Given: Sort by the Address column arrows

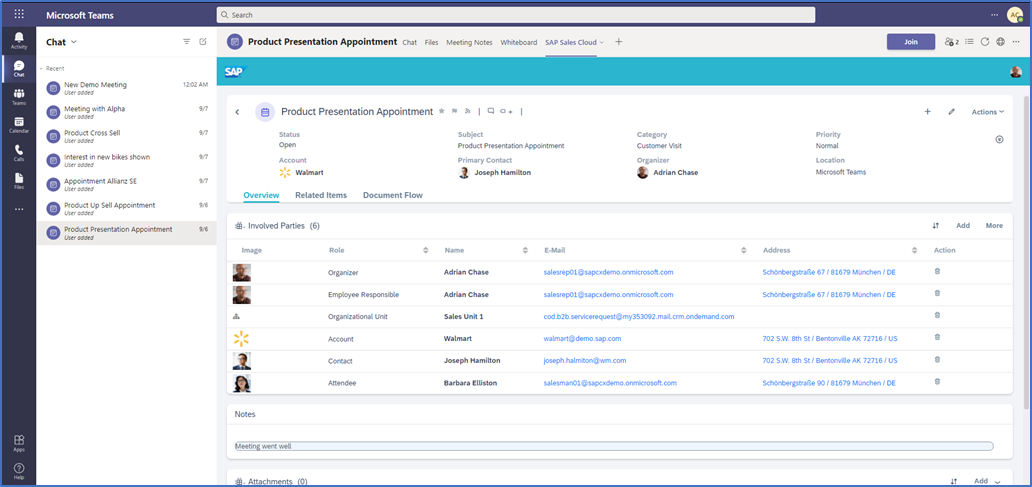Looking at the screenshot, I should pos(915,251).
